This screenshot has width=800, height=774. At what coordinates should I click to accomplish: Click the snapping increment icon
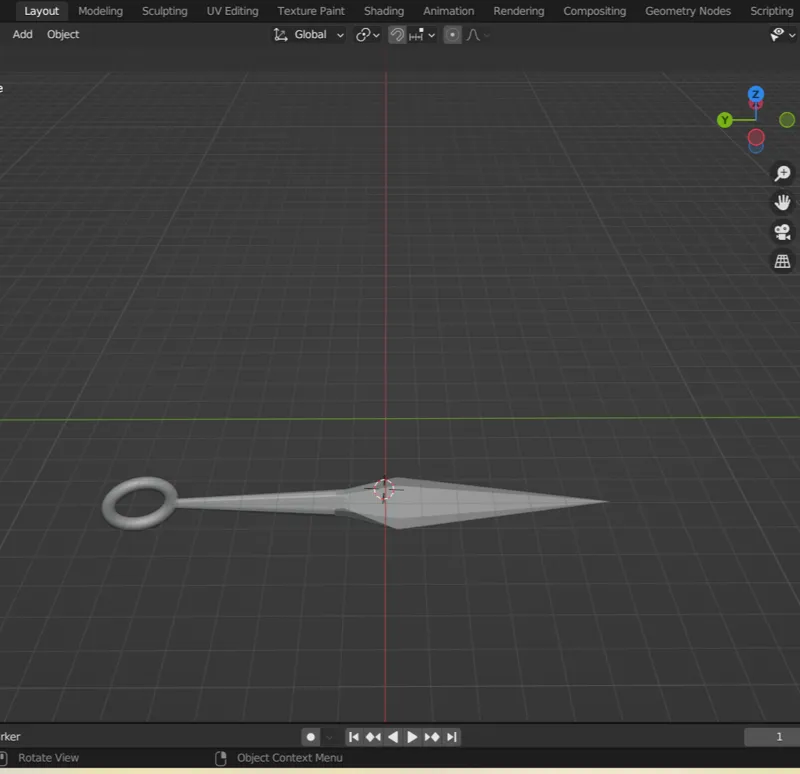click(x=416, y=35)
